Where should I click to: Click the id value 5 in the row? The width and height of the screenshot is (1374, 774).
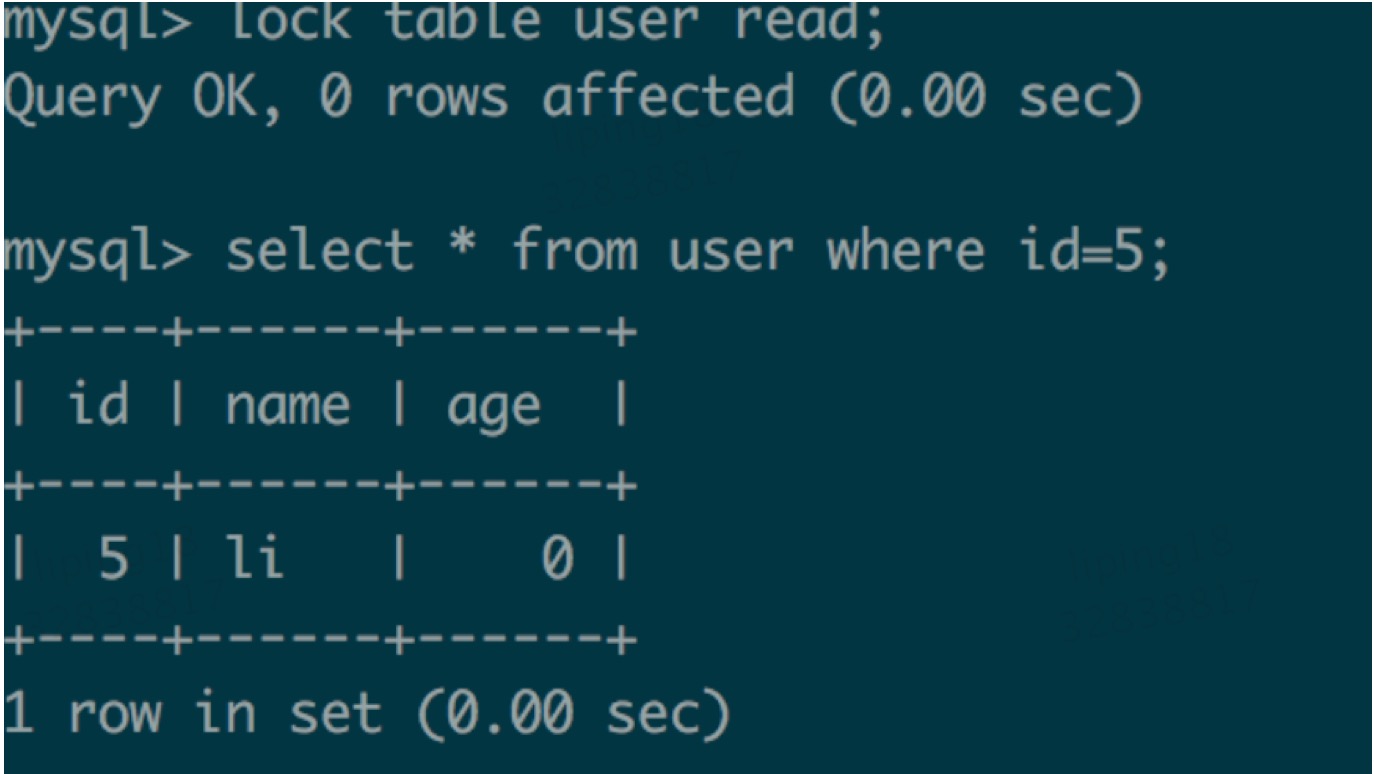115,558
